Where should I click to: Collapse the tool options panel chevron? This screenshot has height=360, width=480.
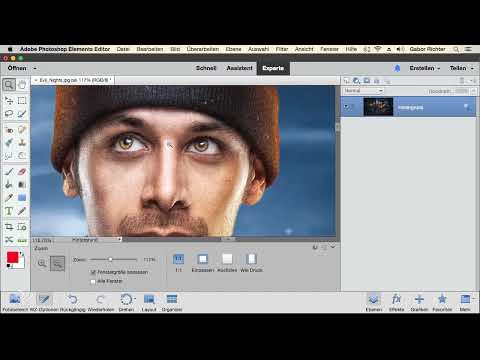(x=333, y=247)
